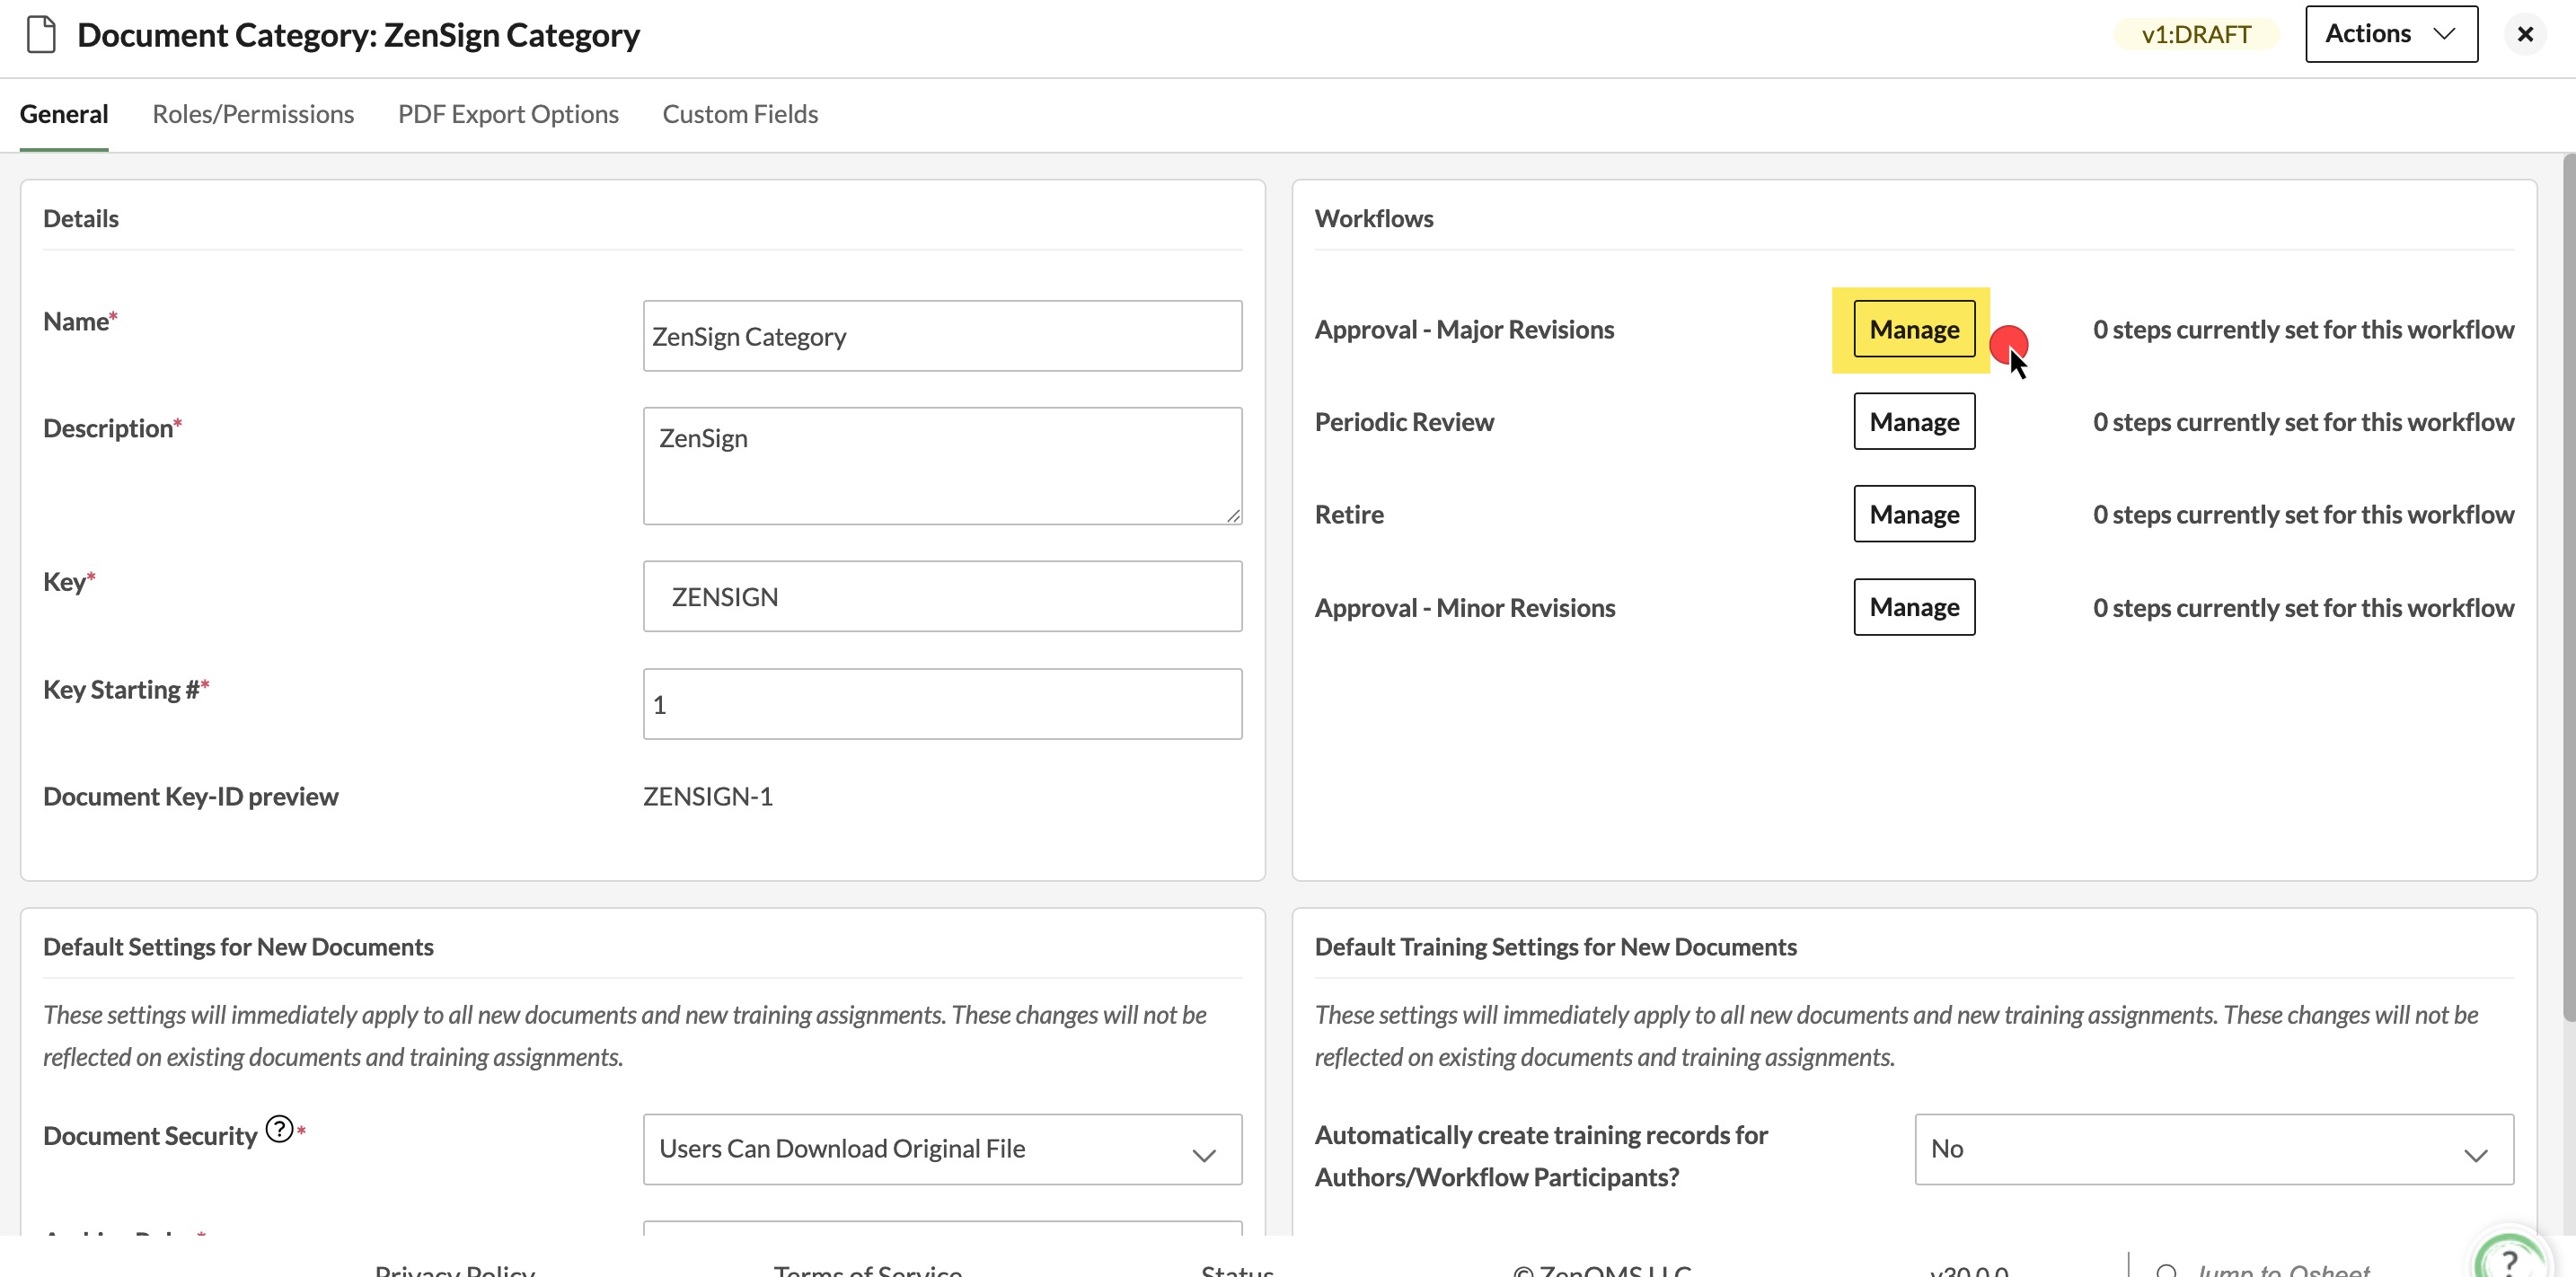Click the Description text area
Viewport: 2576px width, 1277px height.
pyautogui.click(x=942, y=466)
